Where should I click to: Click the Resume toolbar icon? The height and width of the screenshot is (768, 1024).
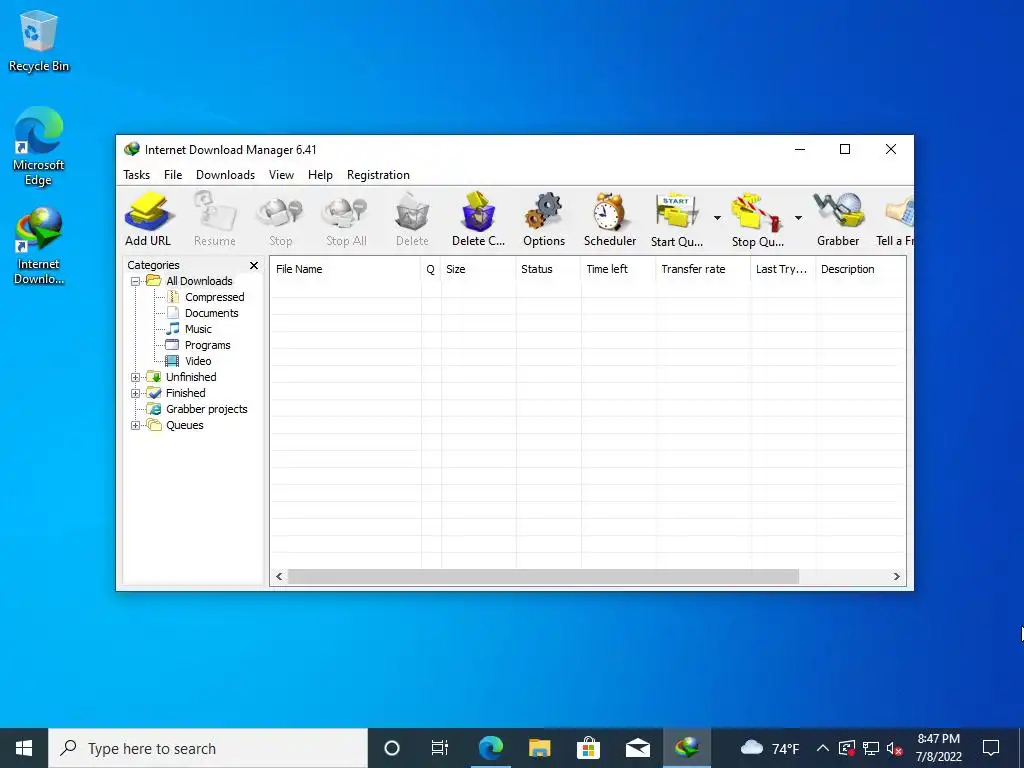click(x=214, y=219)
